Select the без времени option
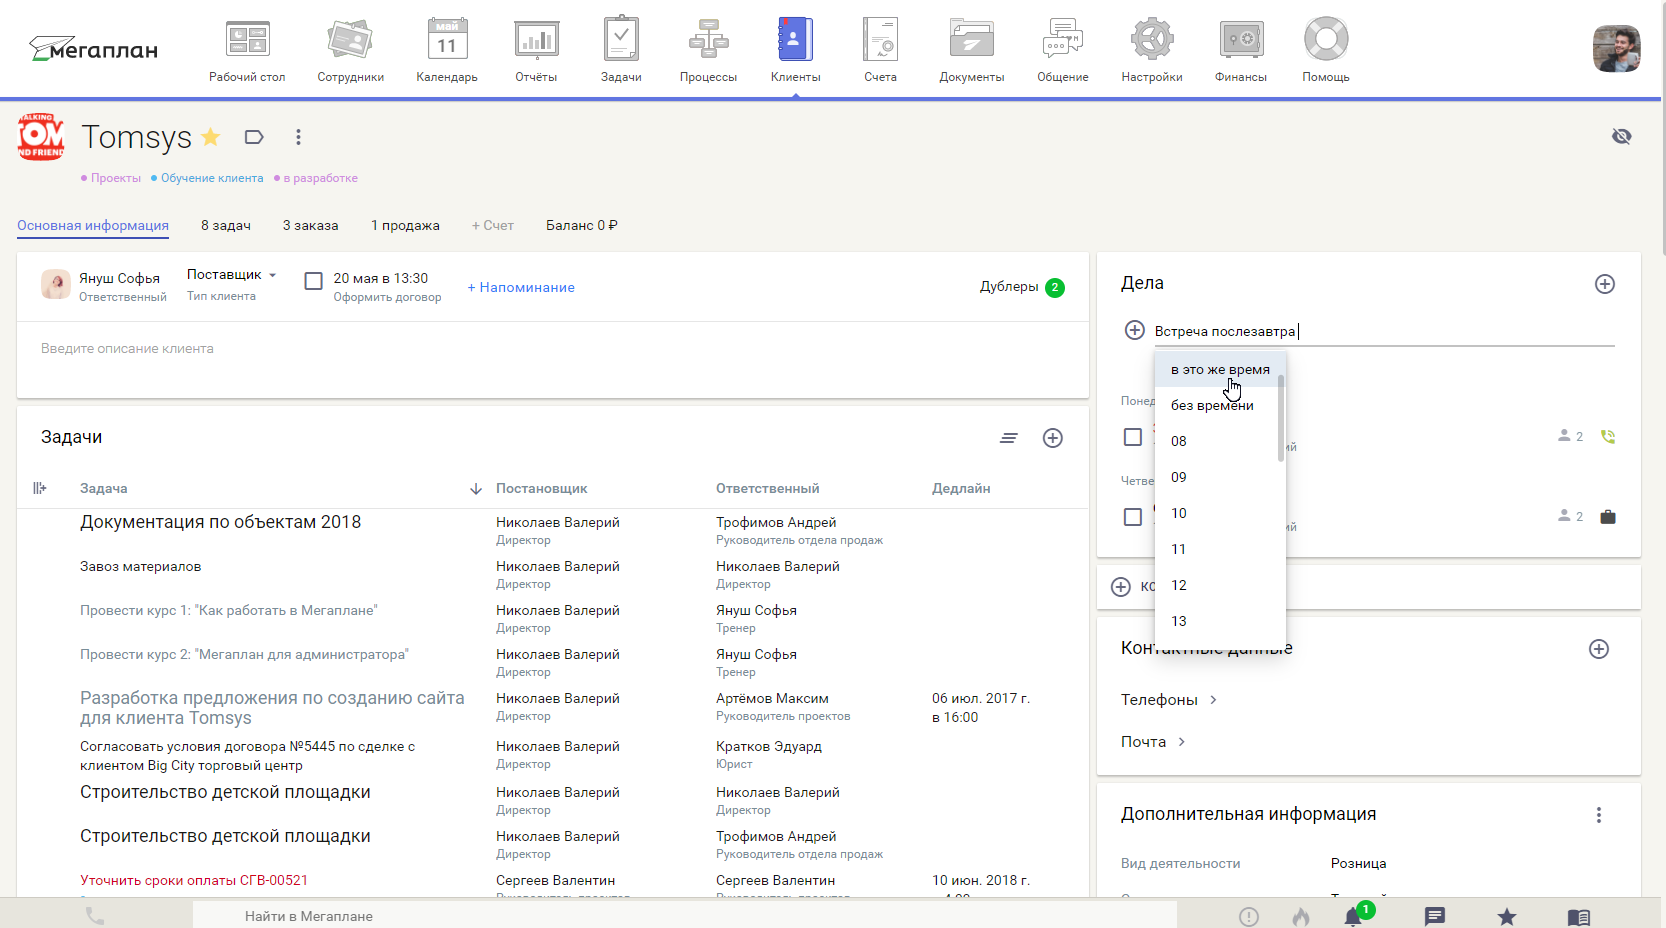The width and height of the screenshot is (1666, 928). (x=1218, y=405)
